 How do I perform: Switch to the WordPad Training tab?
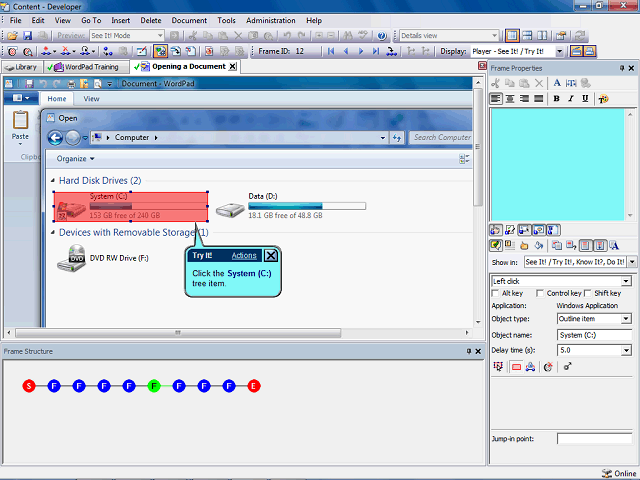(86, 67)
